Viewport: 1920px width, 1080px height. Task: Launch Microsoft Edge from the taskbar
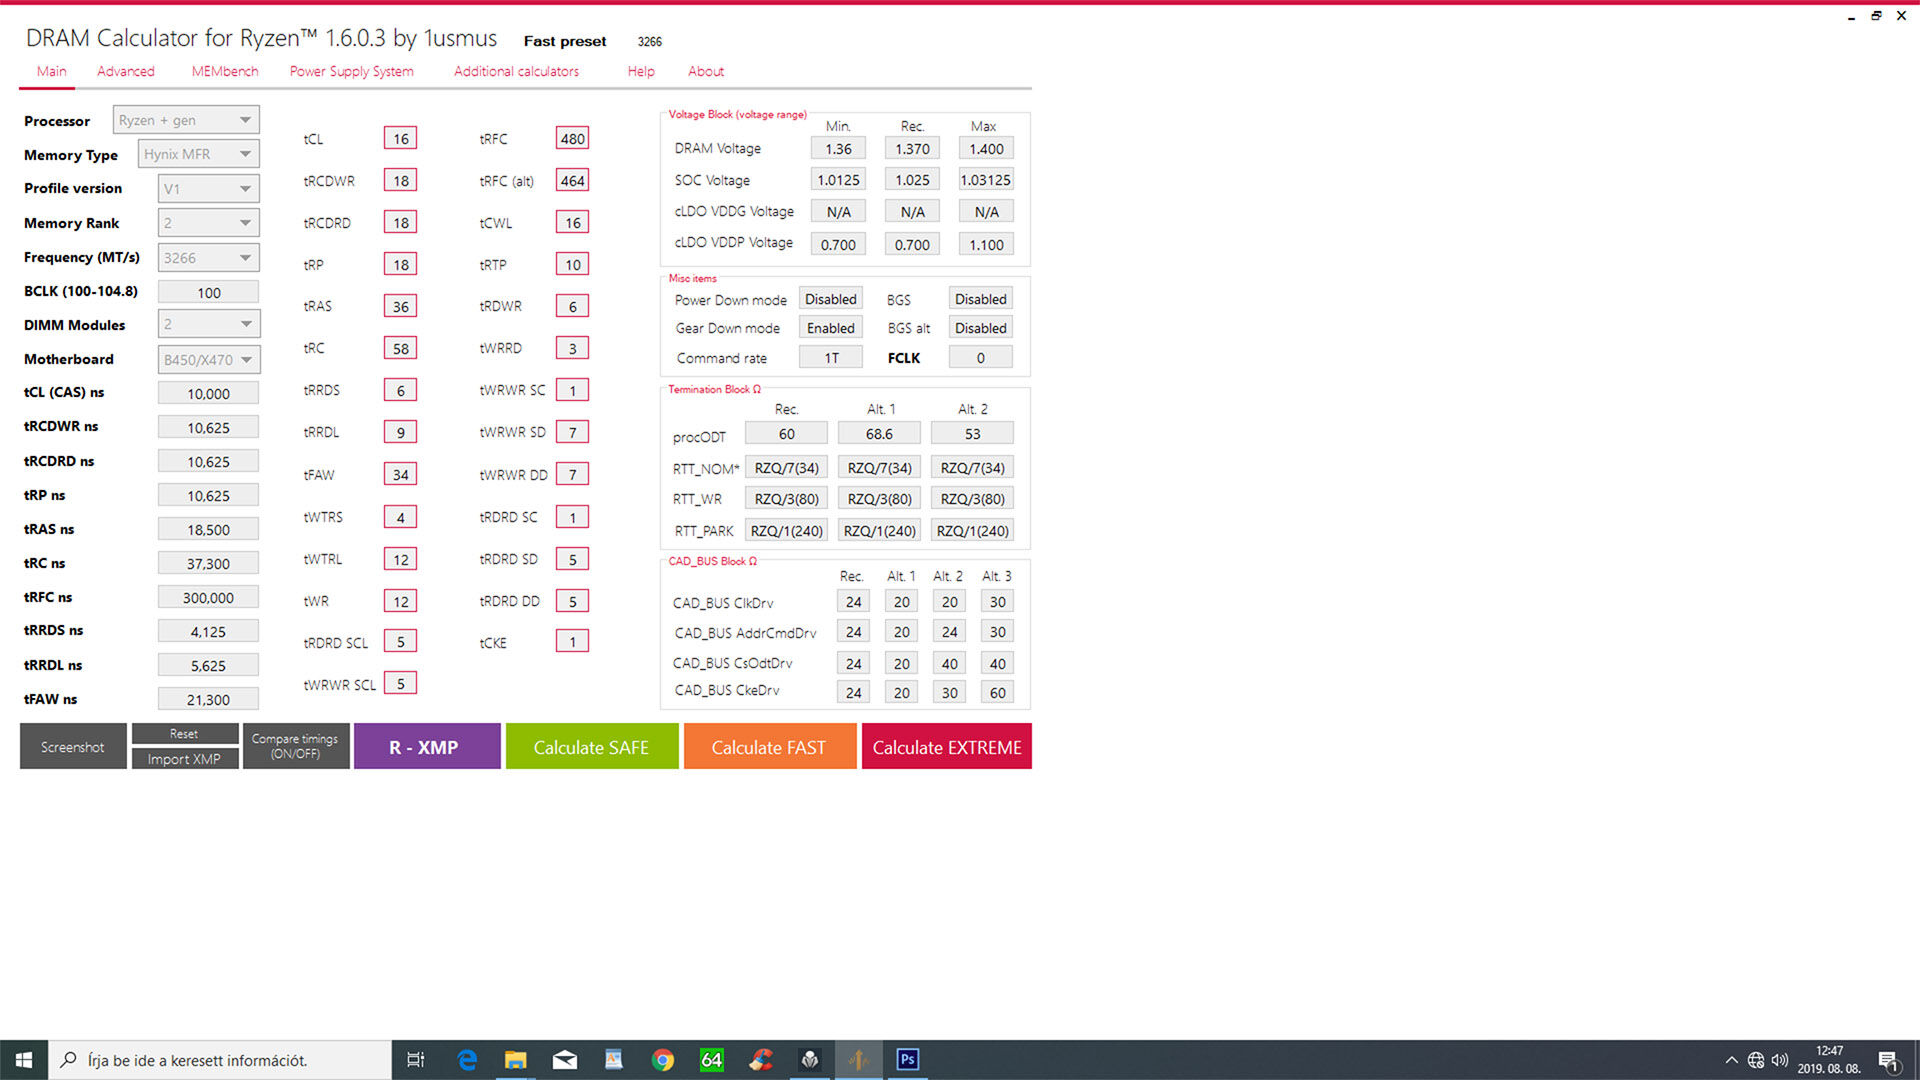click(467, 1060)
